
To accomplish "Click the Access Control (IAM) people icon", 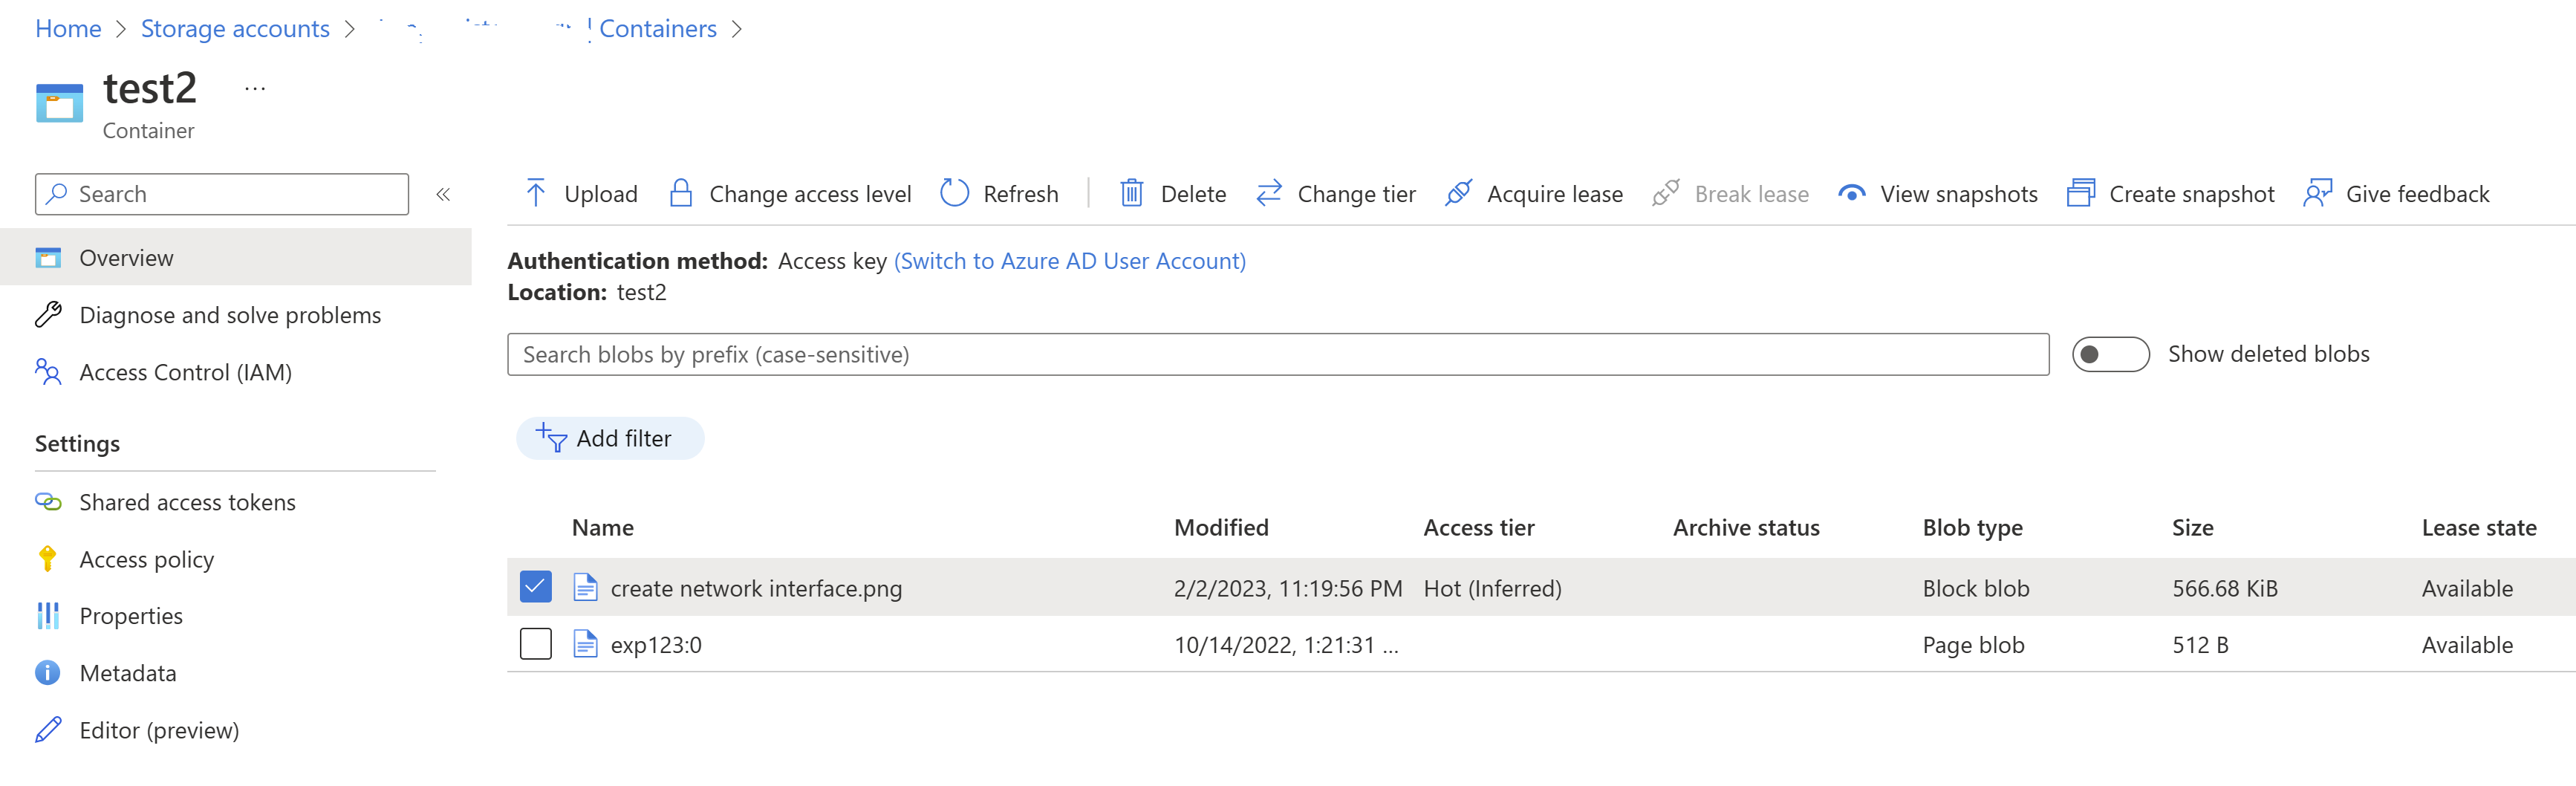I will pyautogui.click(x=48, y=372).
